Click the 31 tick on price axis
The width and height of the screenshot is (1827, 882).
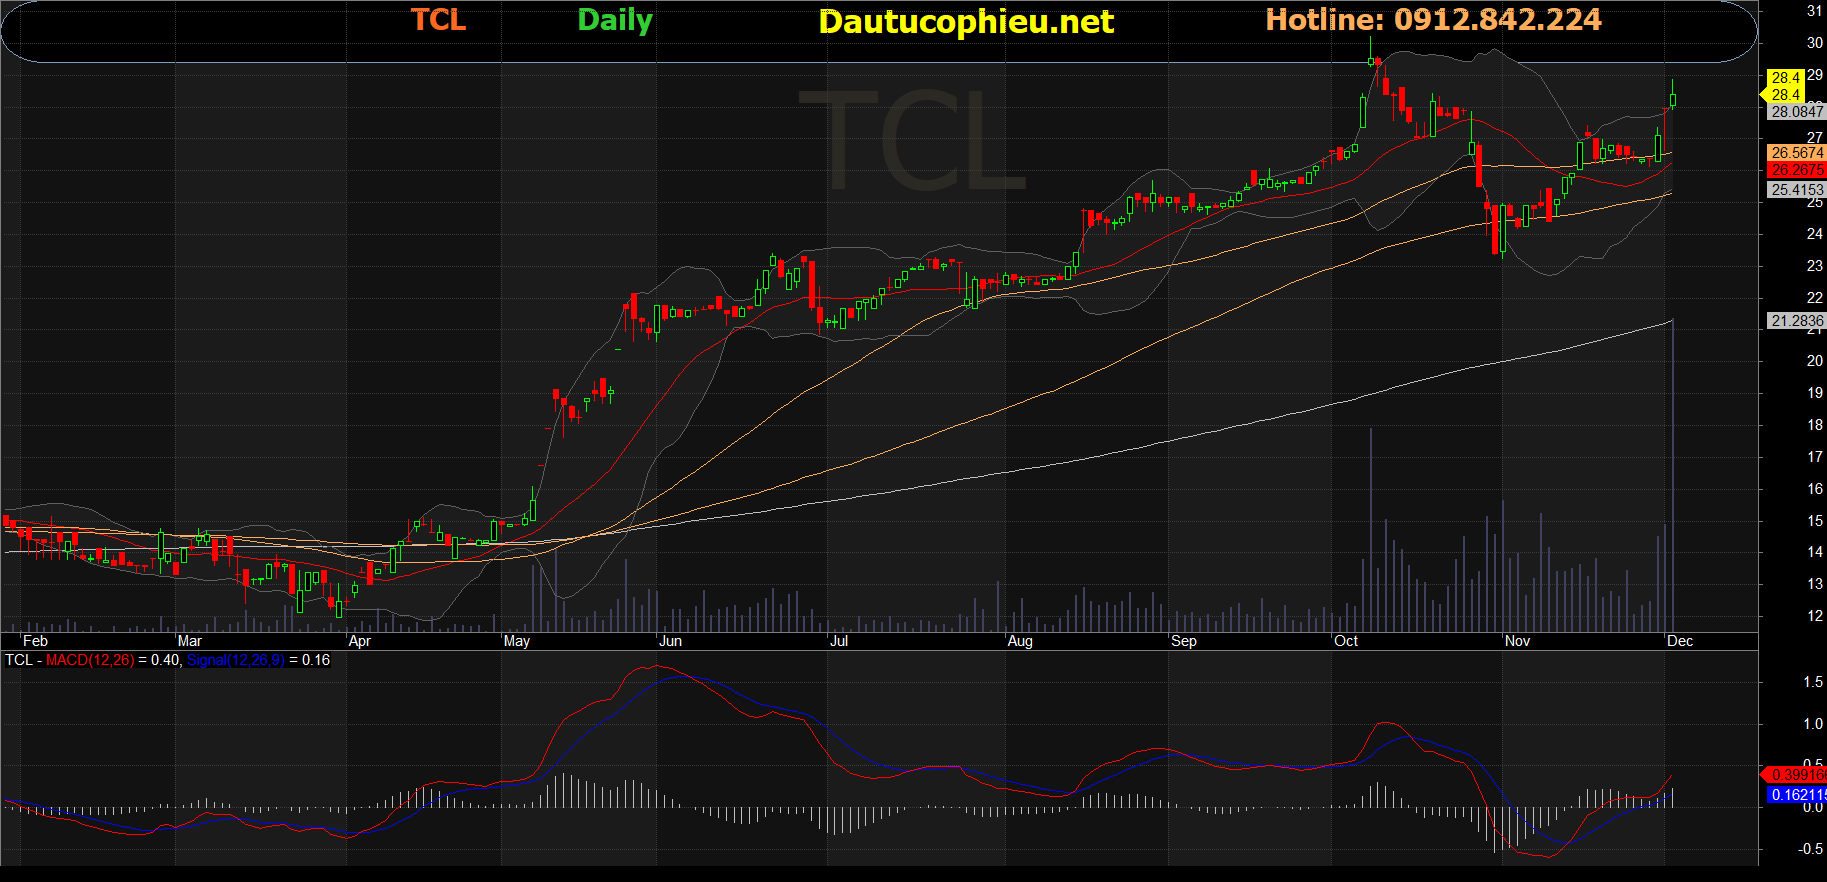(1814, 11)
